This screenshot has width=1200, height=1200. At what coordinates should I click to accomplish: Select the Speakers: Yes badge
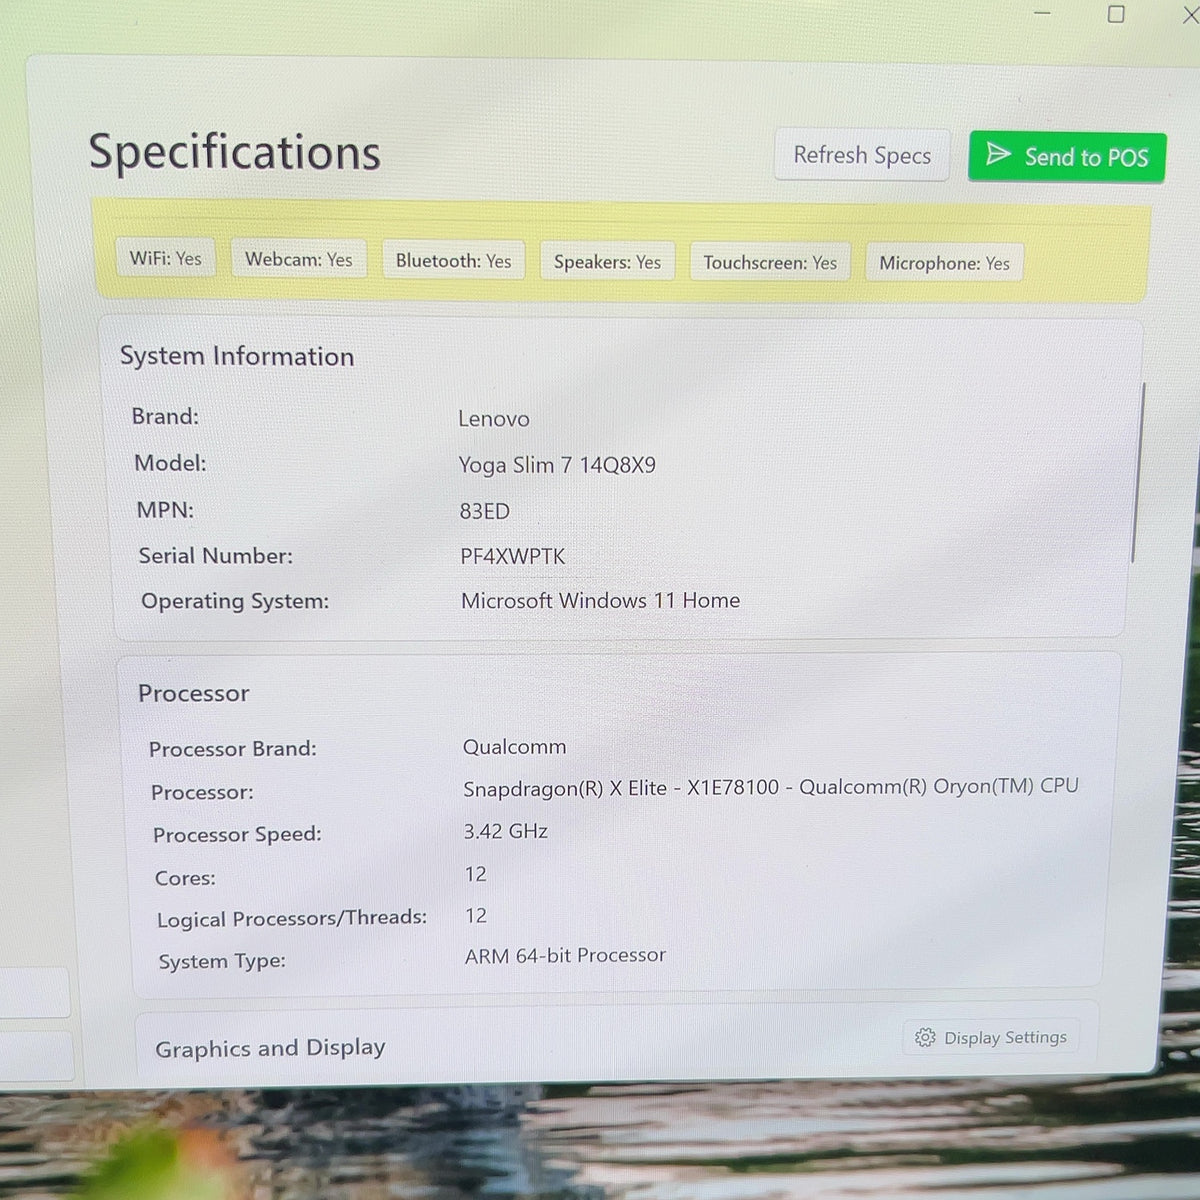pyautogui.click(x=607, y=262)
